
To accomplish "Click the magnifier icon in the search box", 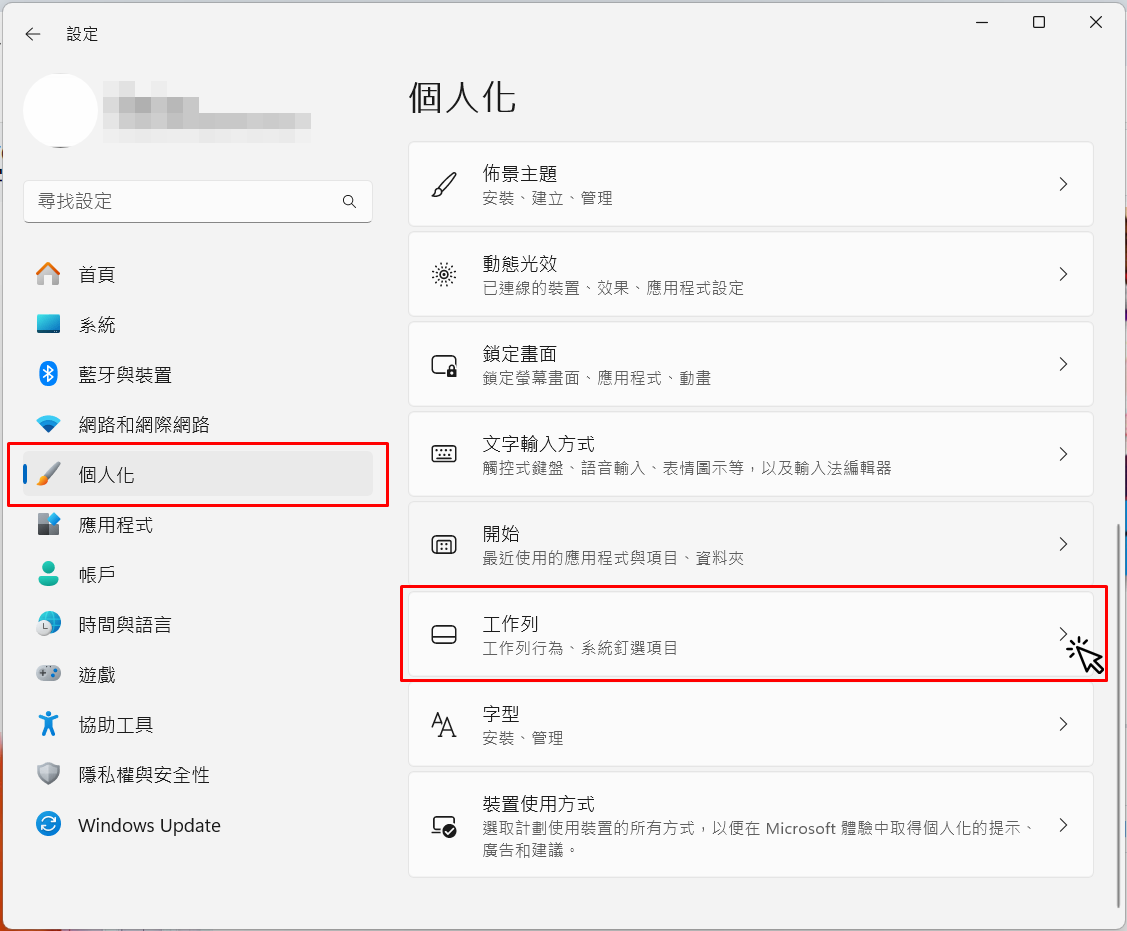I will (x=349, y=201).
